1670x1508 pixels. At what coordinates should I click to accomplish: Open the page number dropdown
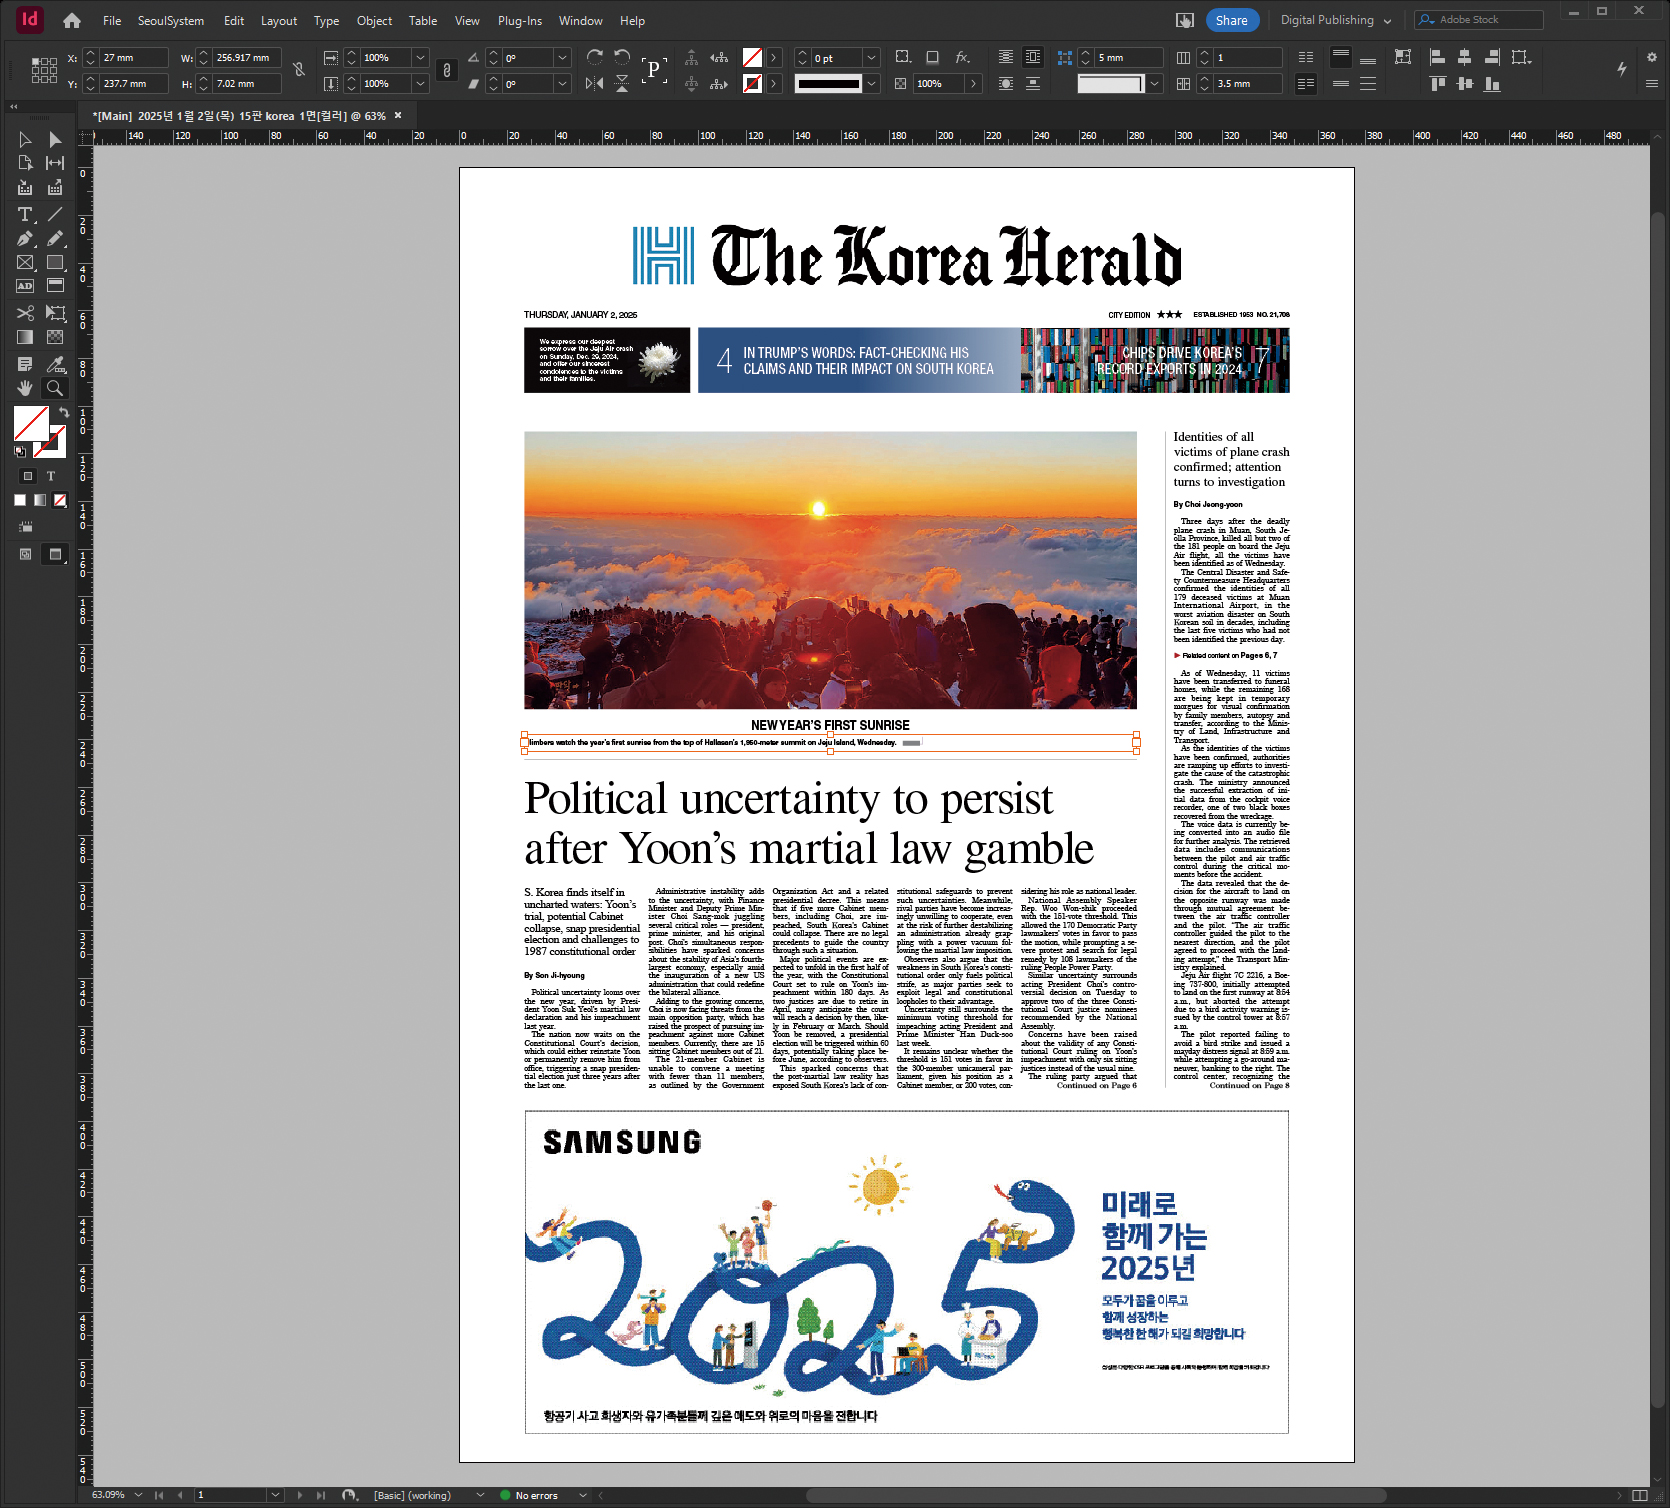pos(275,1495)
